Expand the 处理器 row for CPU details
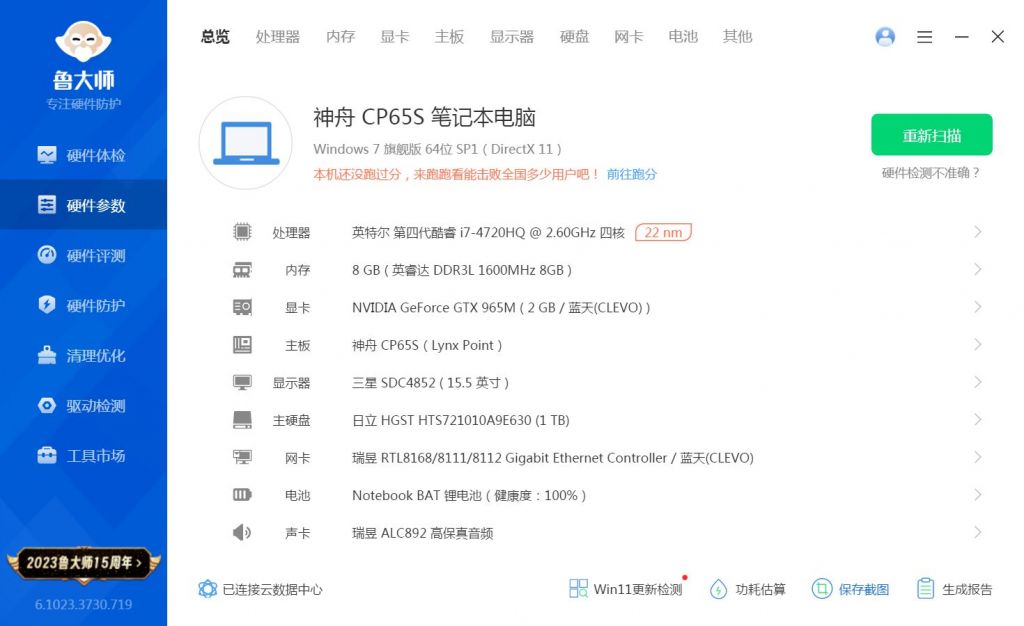Image resolution: width=1024 pixels, height=626 pixels. pos(978,231)
